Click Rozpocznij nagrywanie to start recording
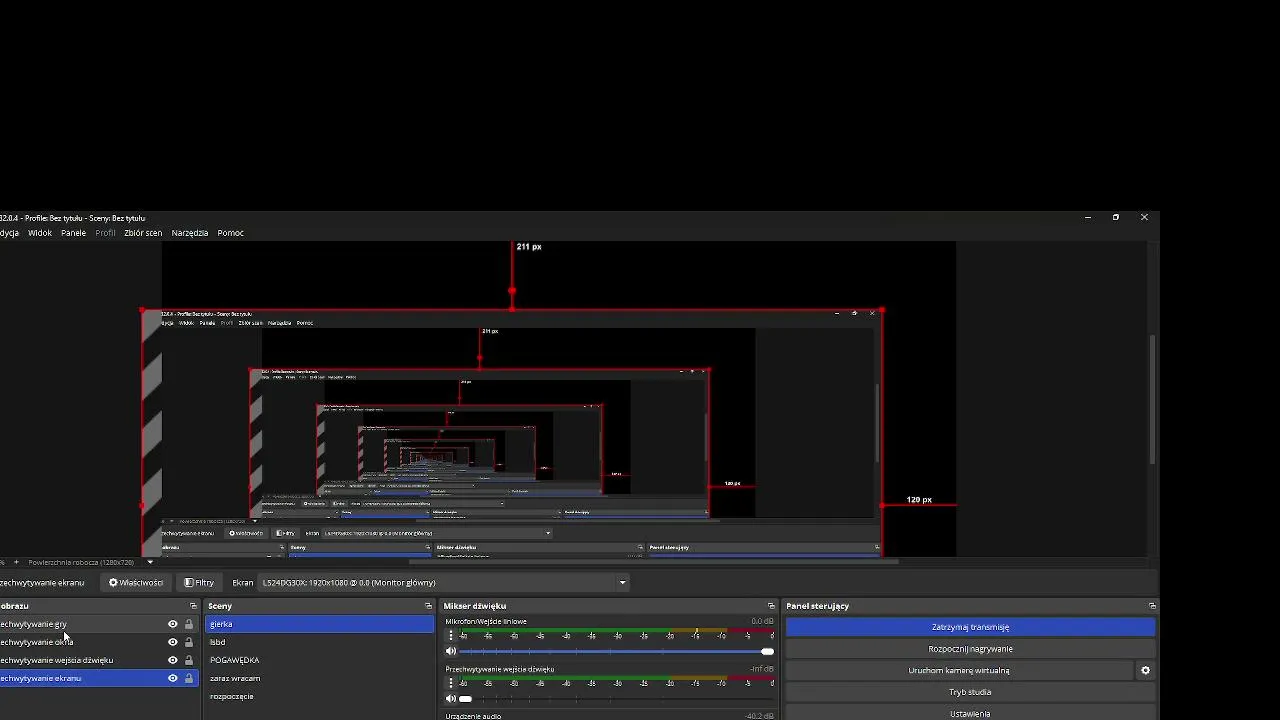This screenshot has width=1280, height=720. 970,649
